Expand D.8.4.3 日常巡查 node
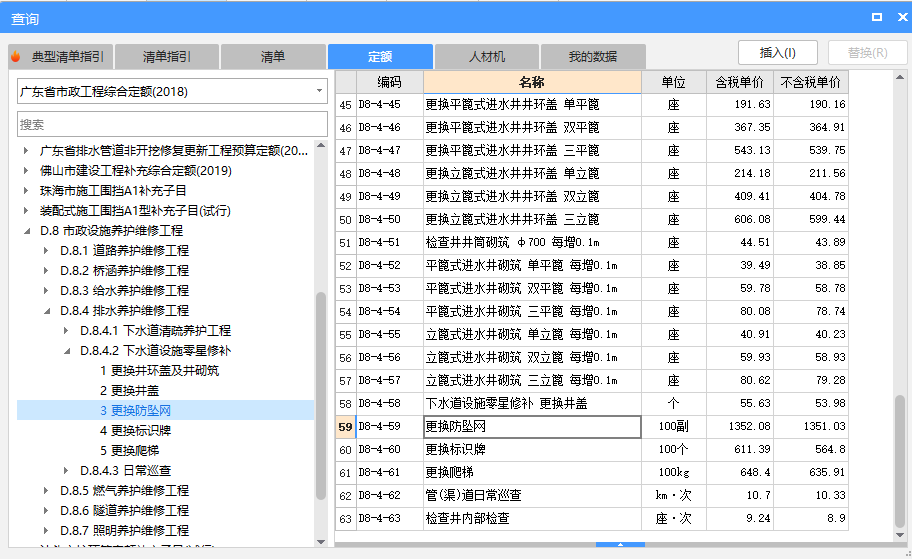912x559 pixels. coord(66,470)
